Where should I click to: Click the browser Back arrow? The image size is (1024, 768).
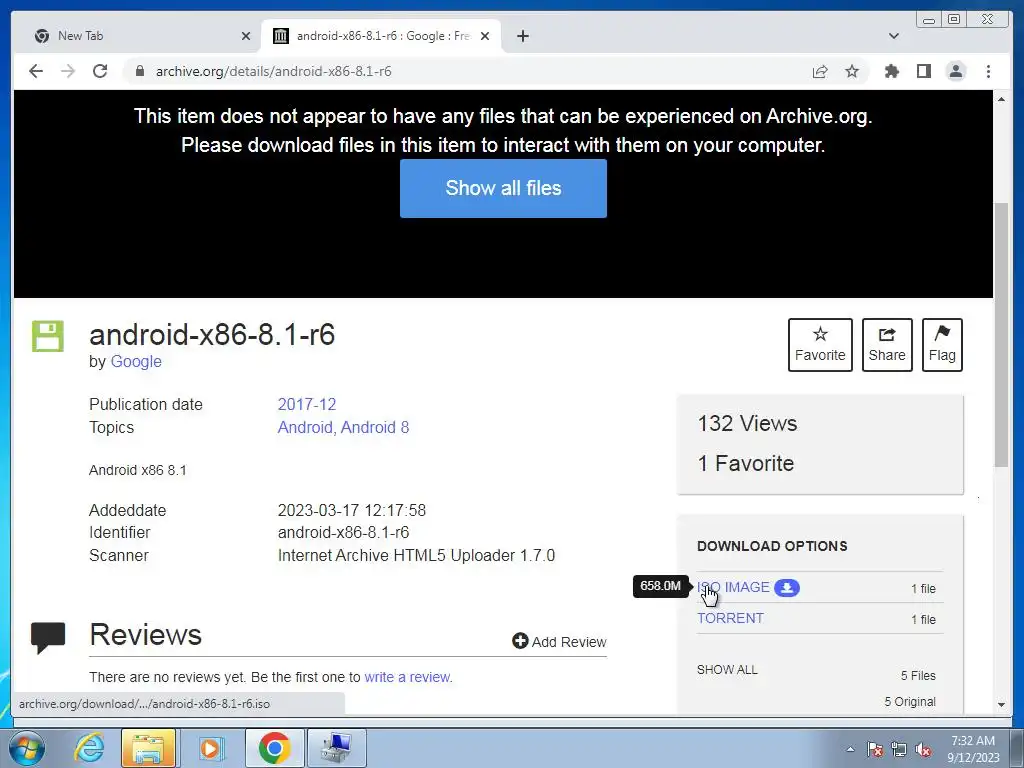tap(36, 71)
